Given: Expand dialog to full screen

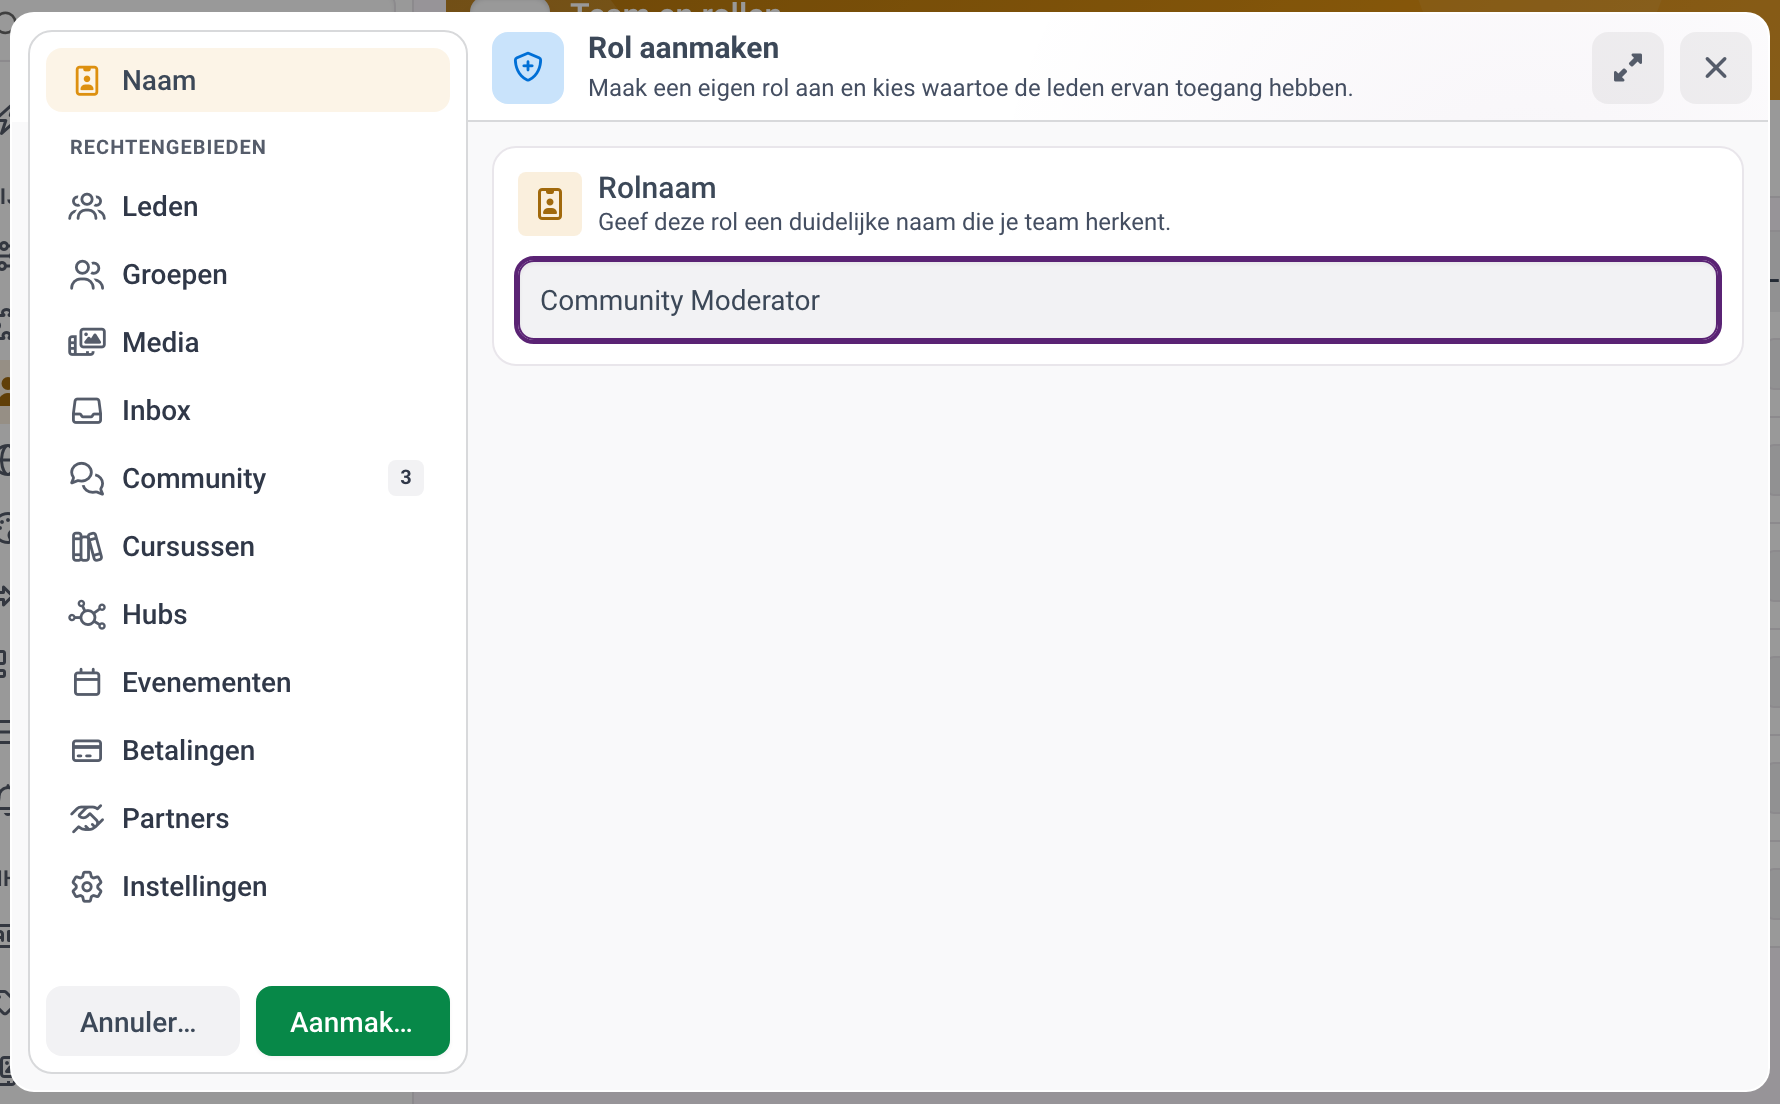Looking at the screenshot, I should 1628,68.
